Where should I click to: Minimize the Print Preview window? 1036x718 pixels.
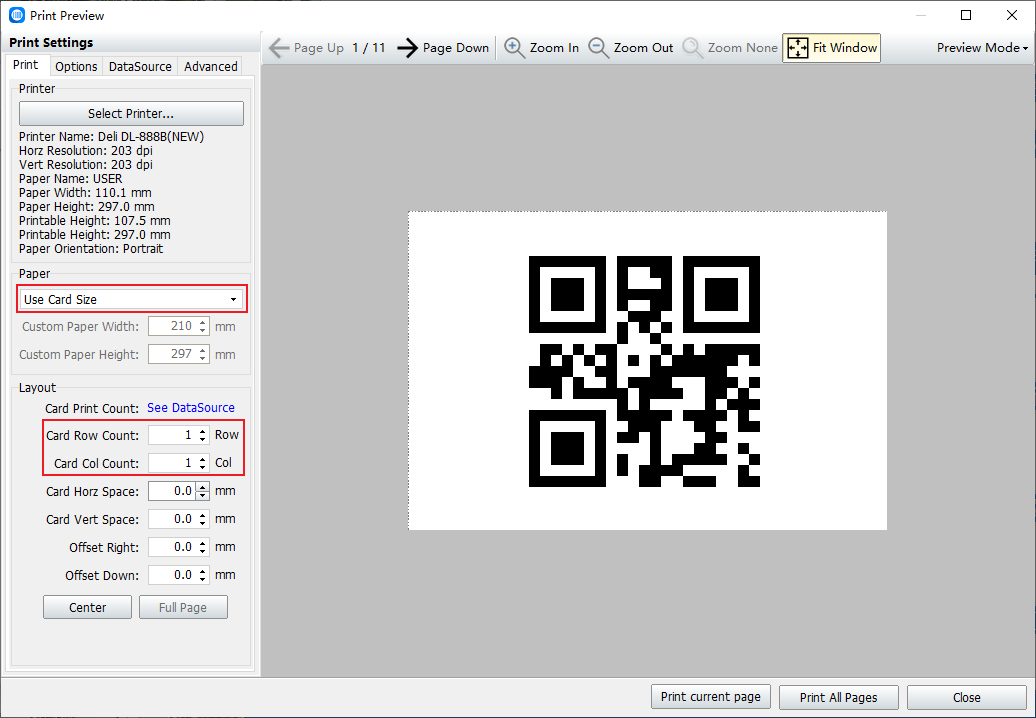point(921,15)
